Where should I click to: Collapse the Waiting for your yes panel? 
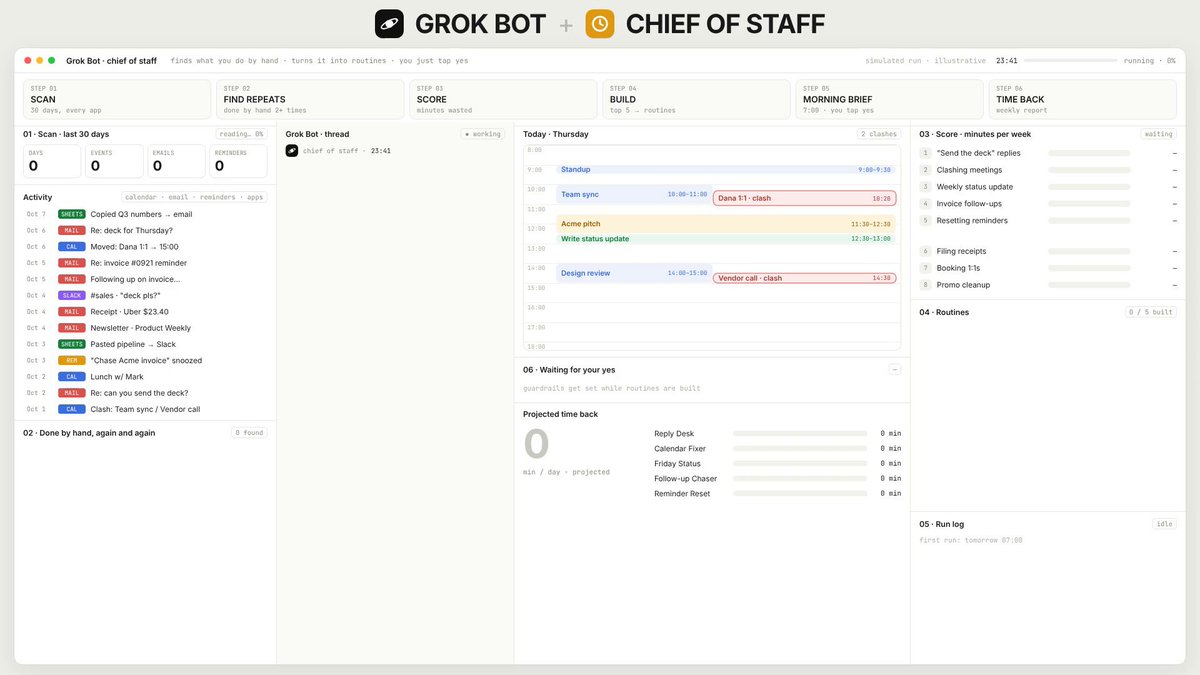[895, 370]
